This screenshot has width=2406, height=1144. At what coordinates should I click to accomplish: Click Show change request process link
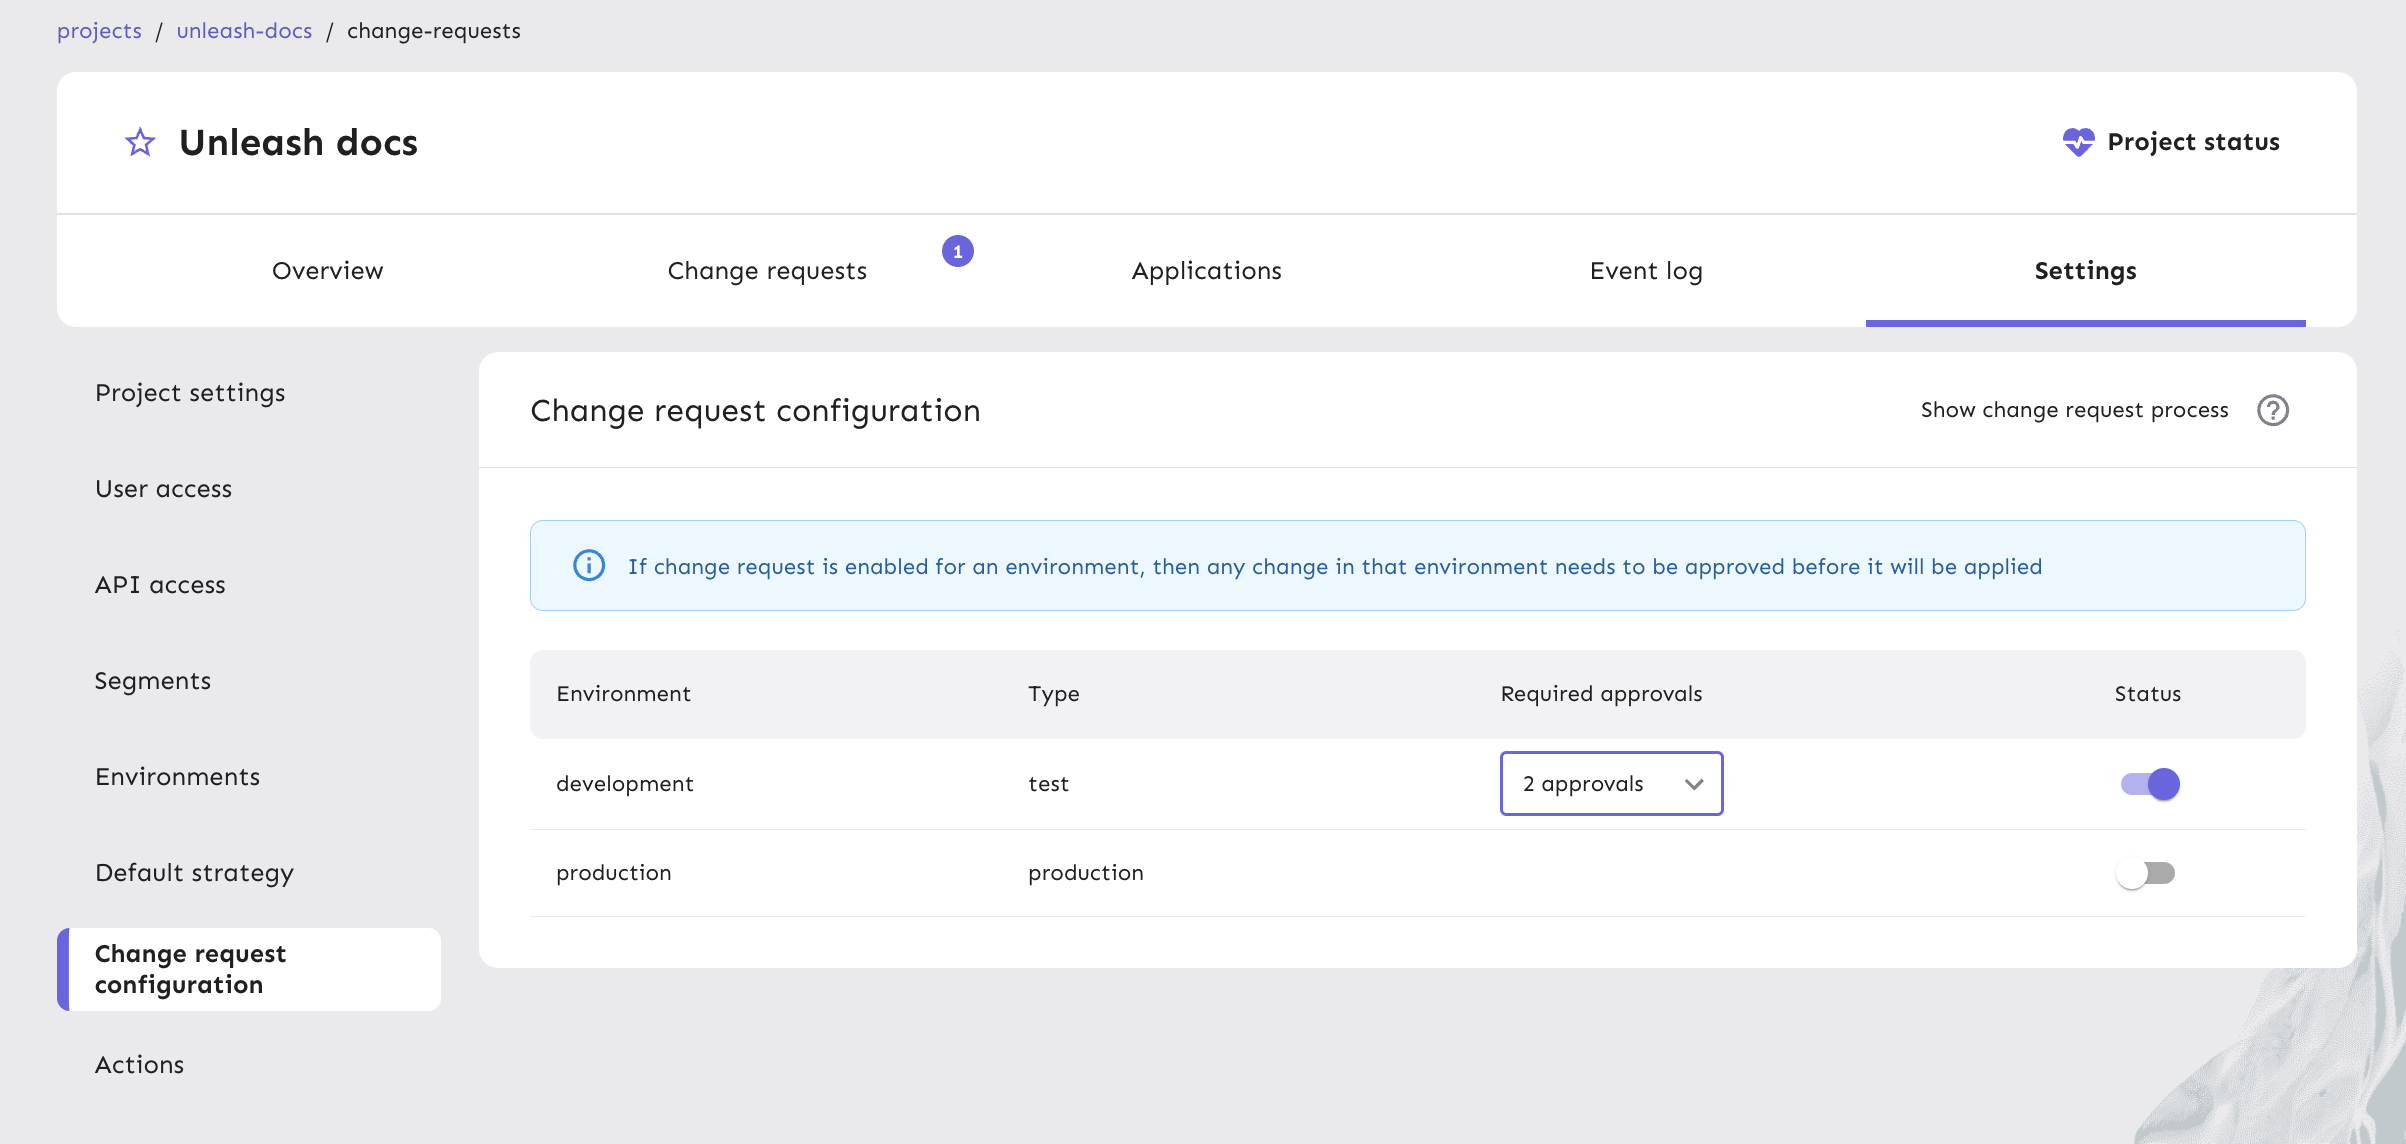2075,409
